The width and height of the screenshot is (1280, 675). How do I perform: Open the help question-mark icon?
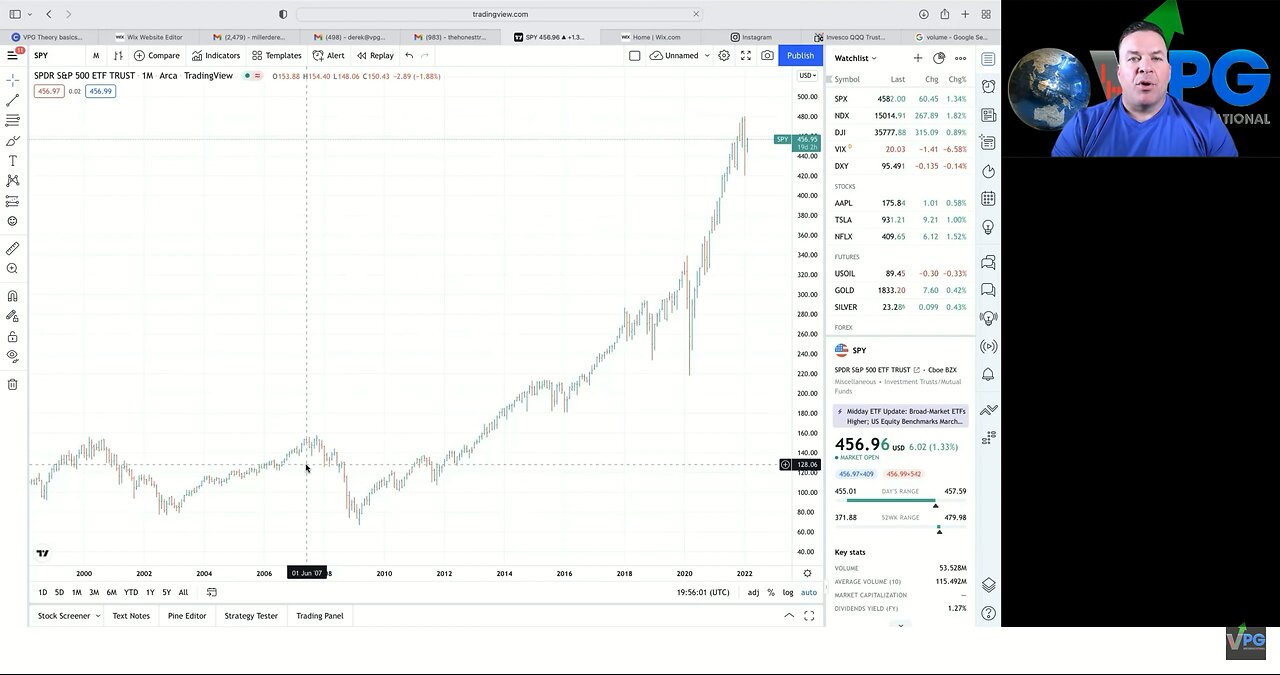[988, 613]
